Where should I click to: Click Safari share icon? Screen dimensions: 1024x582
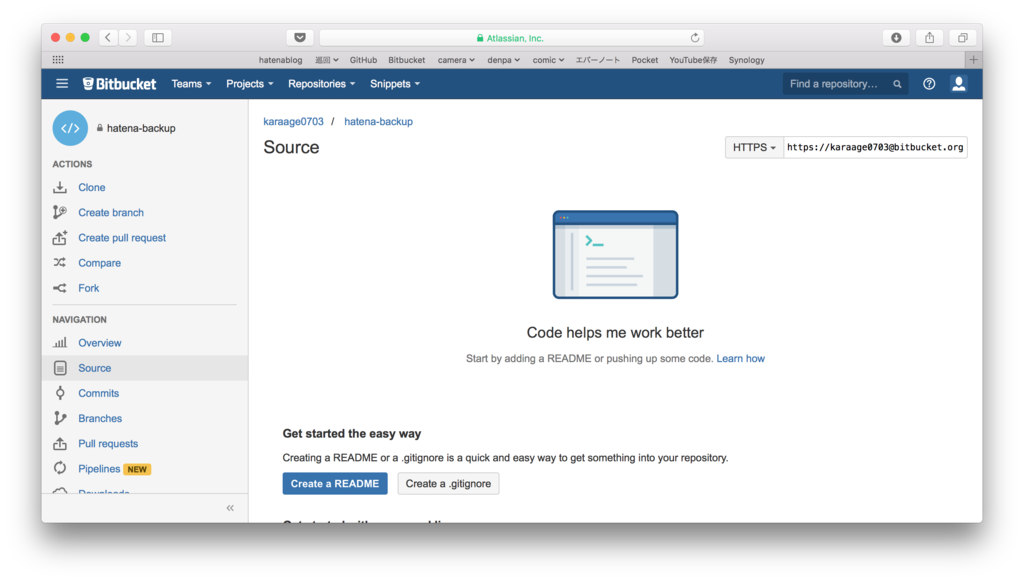click(x=929, y=38)
